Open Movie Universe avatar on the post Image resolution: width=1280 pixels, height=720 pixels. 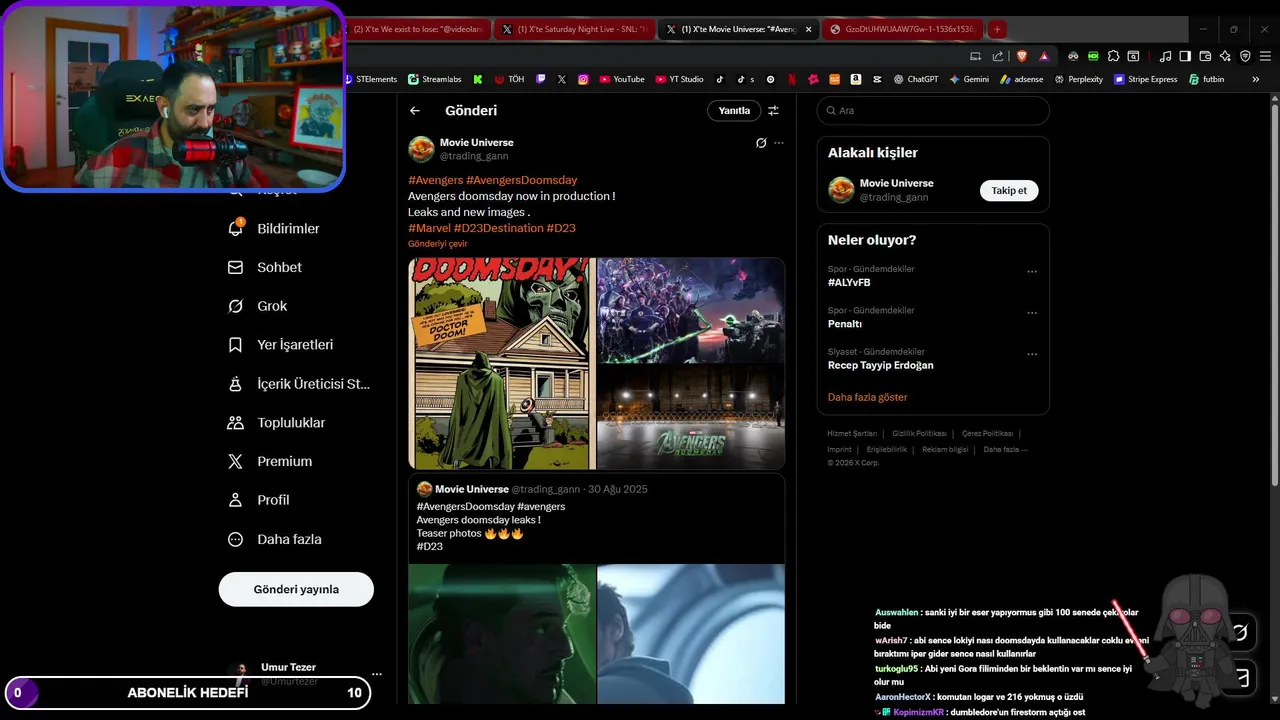coord(421,149)
